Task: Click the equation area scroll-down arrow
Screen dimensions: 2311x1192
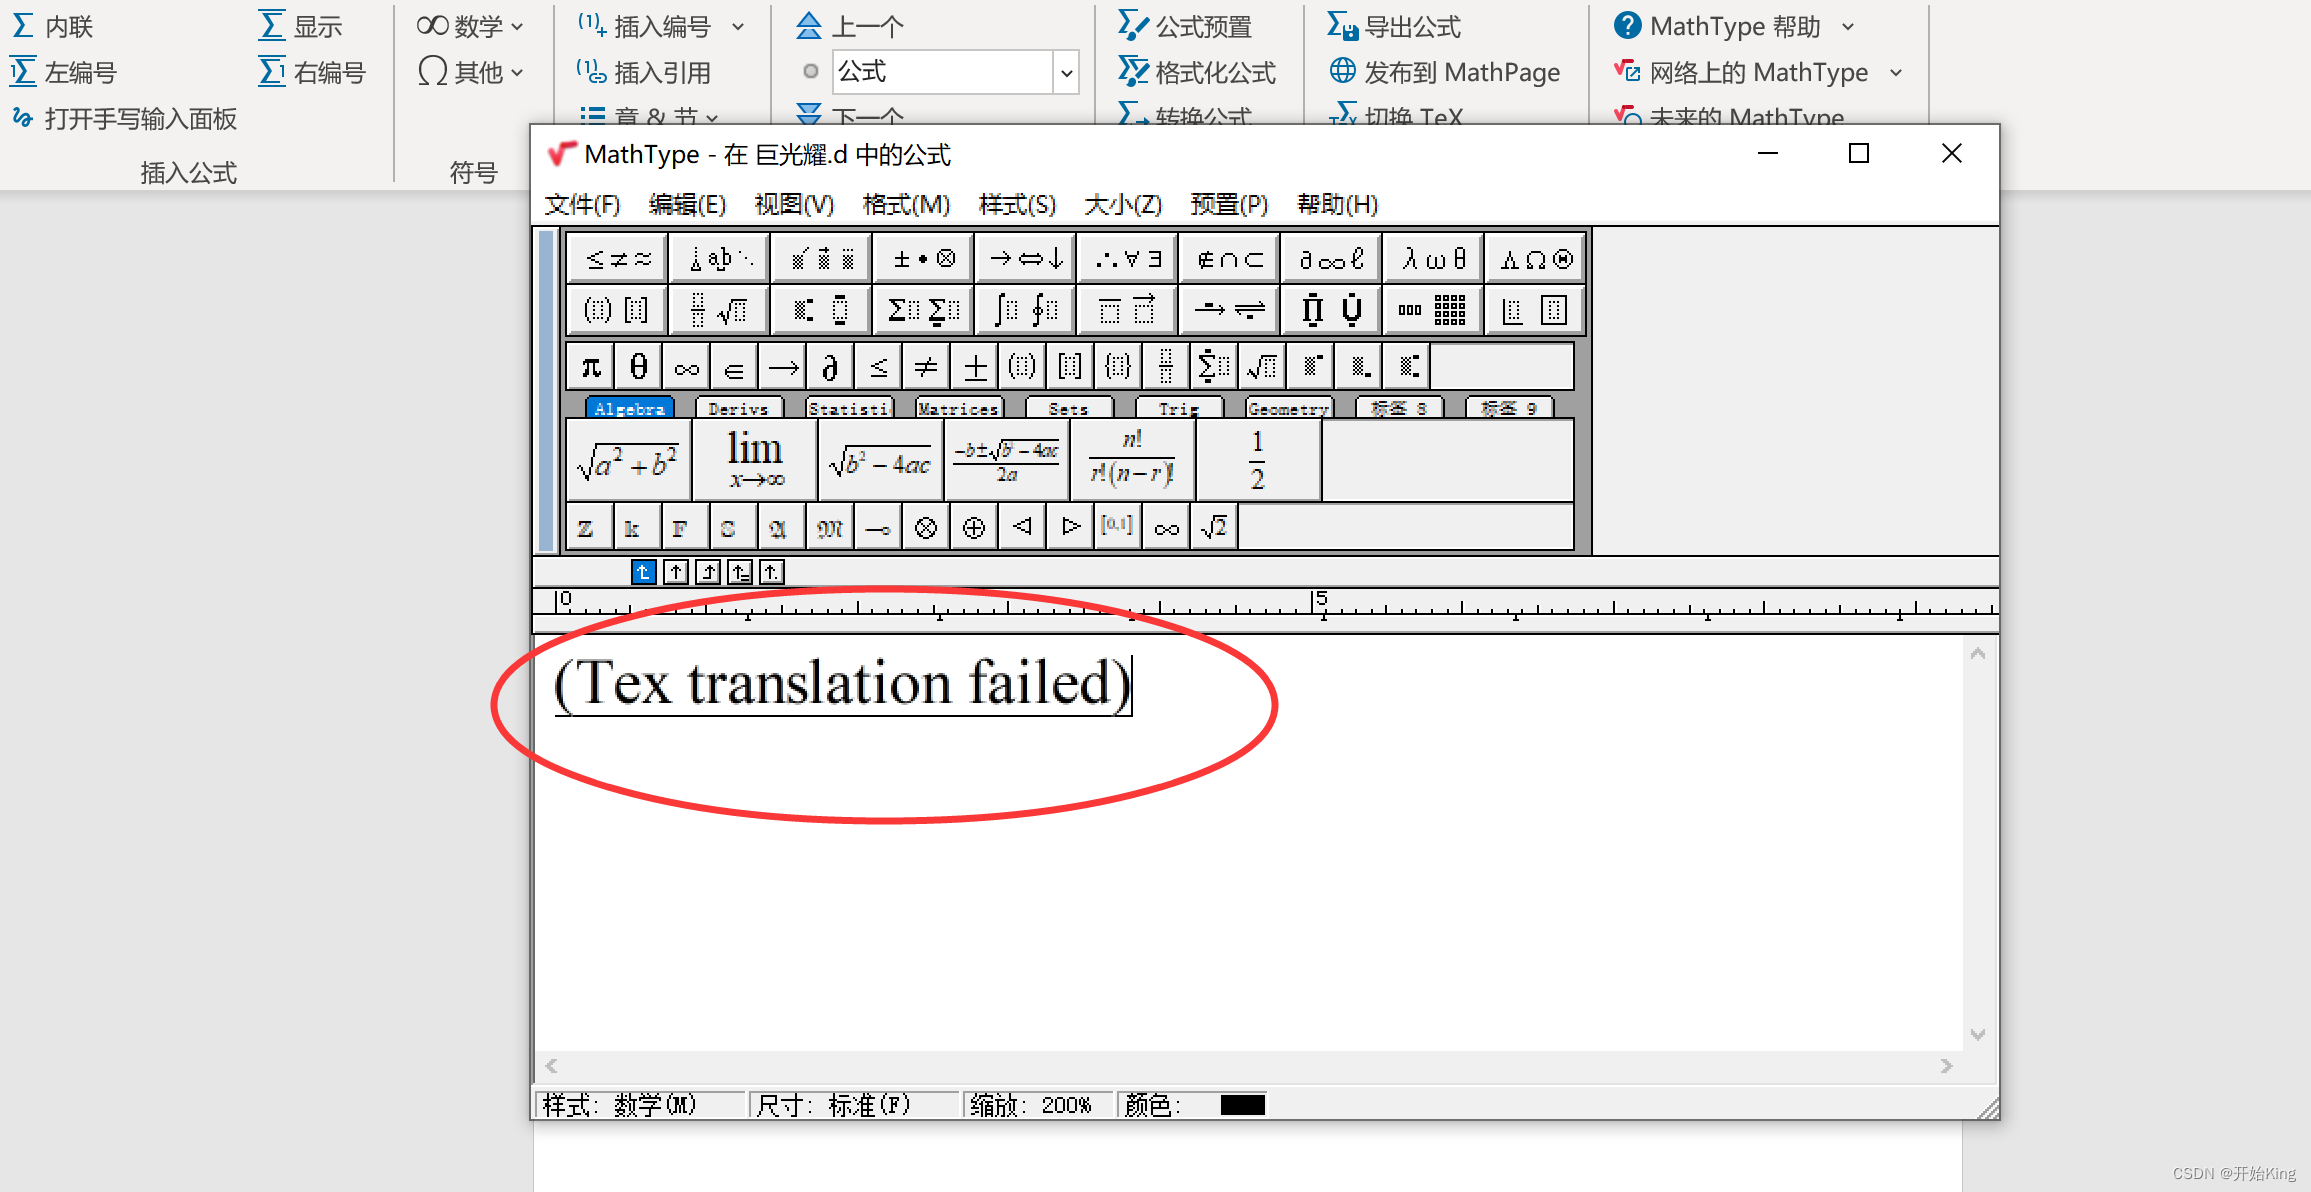Action: [1977, 1033]
